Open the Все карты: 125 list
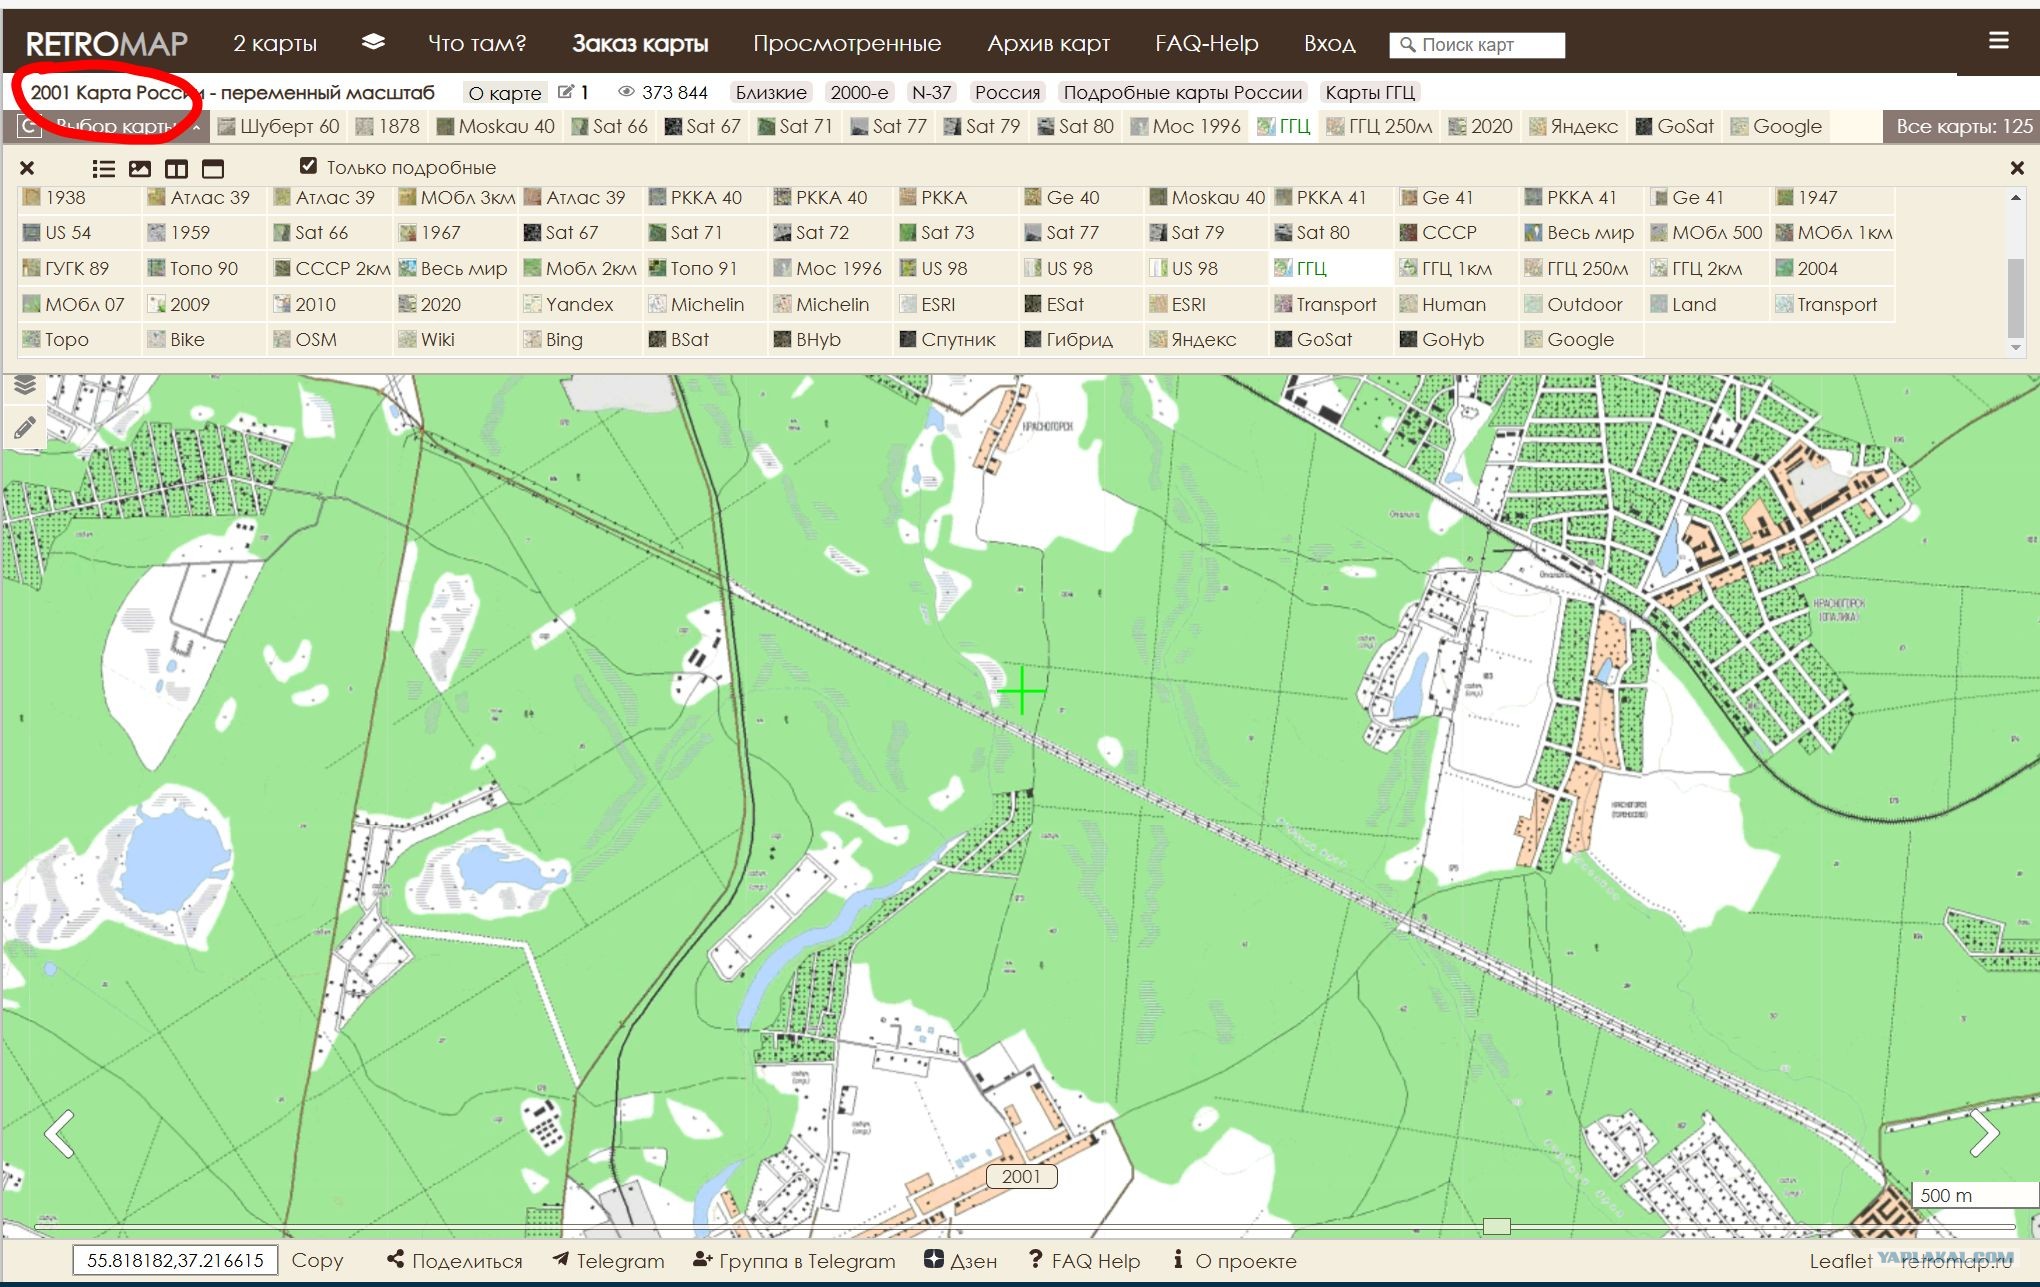This screenshot has width=2040, height=1287. 1963,126
